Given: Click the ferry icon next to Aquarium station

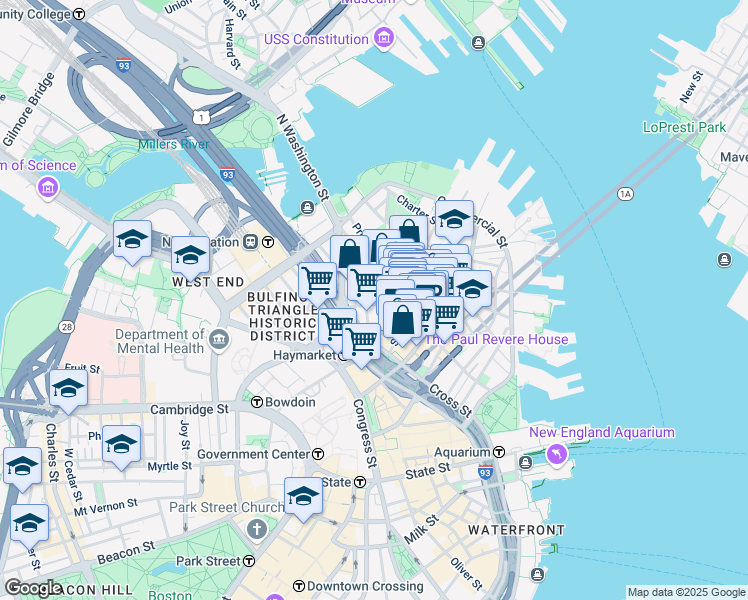Looking at the screenshot, I should coord(526,462).
